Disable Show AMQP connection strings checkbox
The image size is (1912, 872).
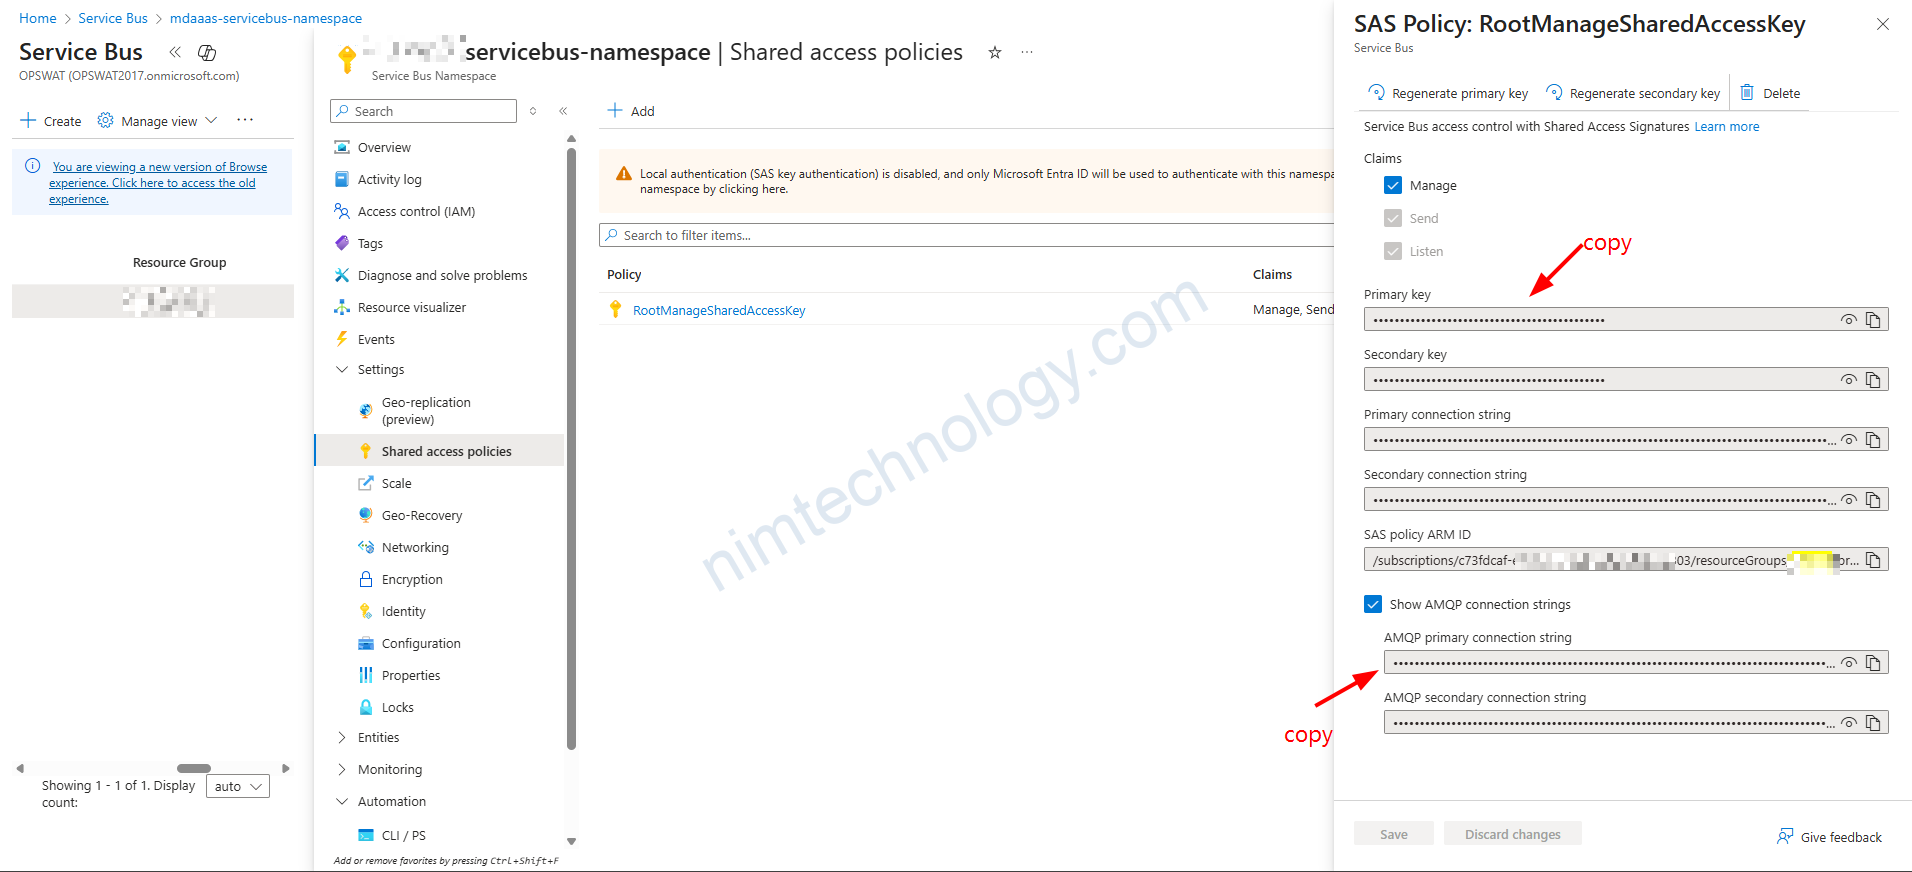(1373, 605)
